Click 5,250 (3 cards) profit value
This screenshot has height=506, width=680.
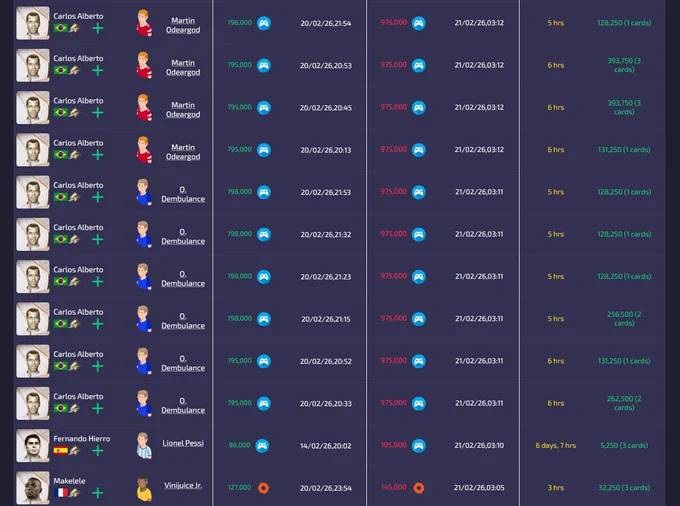coord(624,445)
